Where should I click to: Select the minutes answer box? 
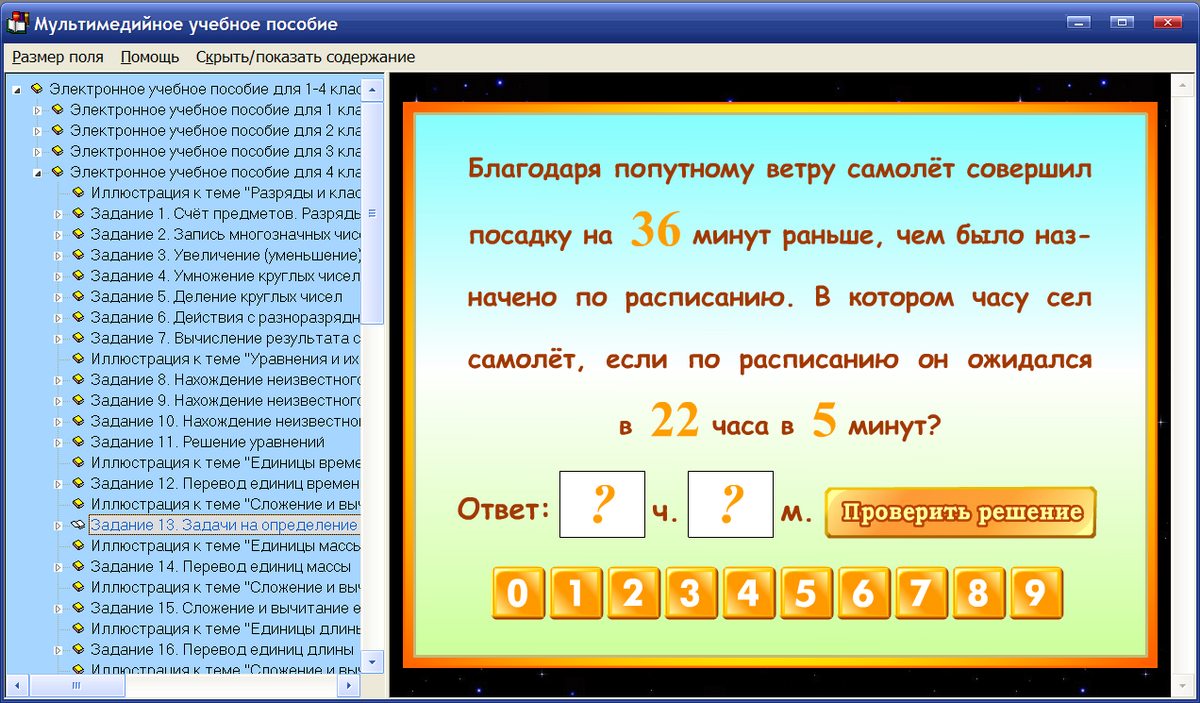pos(731,504)
